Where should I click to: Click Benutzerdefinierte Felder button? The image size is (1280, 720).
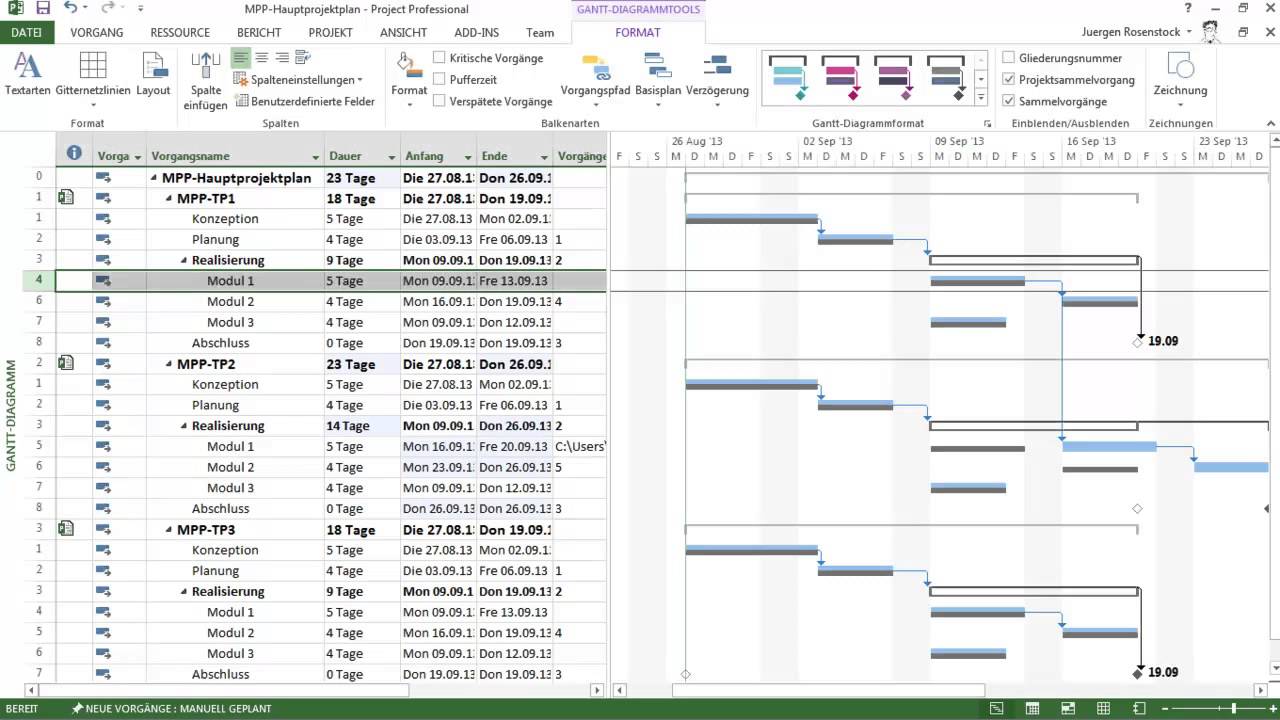(305, 101)
